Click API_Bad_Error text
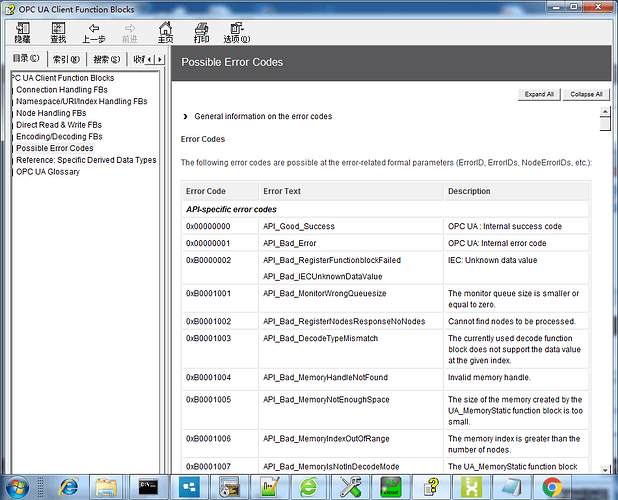Viewport: 618px width, 500px height. click(x=290, y=243)
